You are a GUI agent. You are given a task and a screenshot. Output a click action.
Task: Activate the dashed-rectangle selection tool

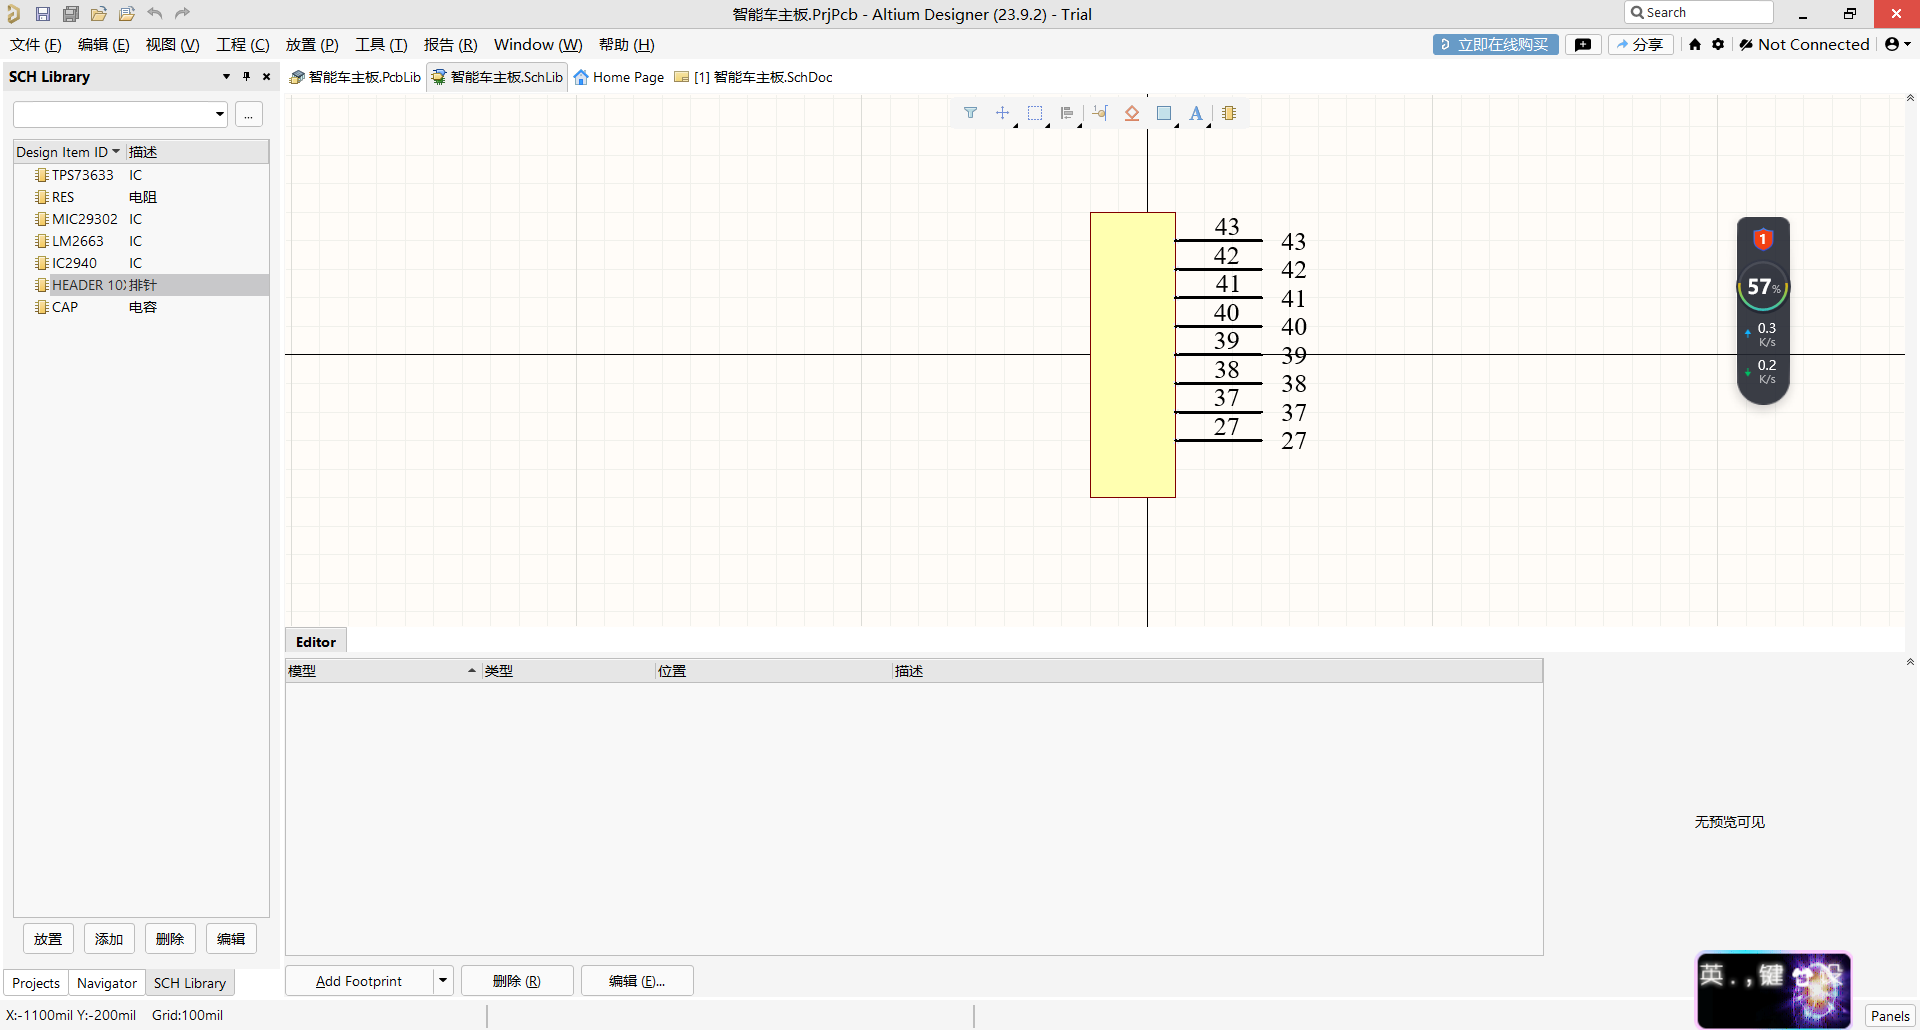pyautogui.click(x=1035, y=113)
